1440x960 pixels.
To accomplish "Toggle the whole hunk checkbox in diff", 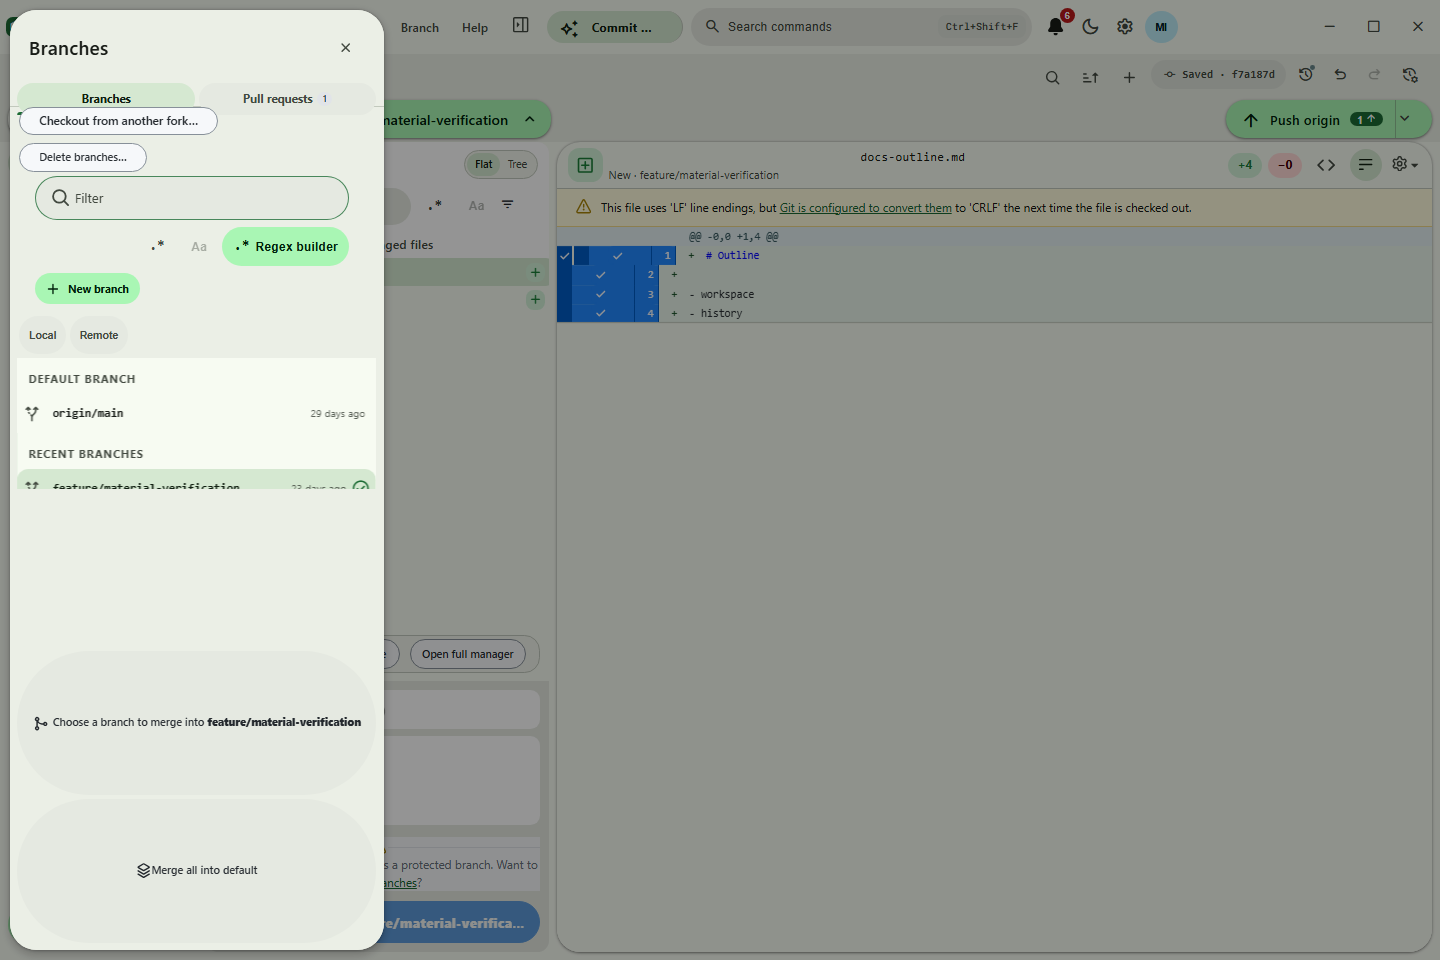I will (x=565, y=255).
